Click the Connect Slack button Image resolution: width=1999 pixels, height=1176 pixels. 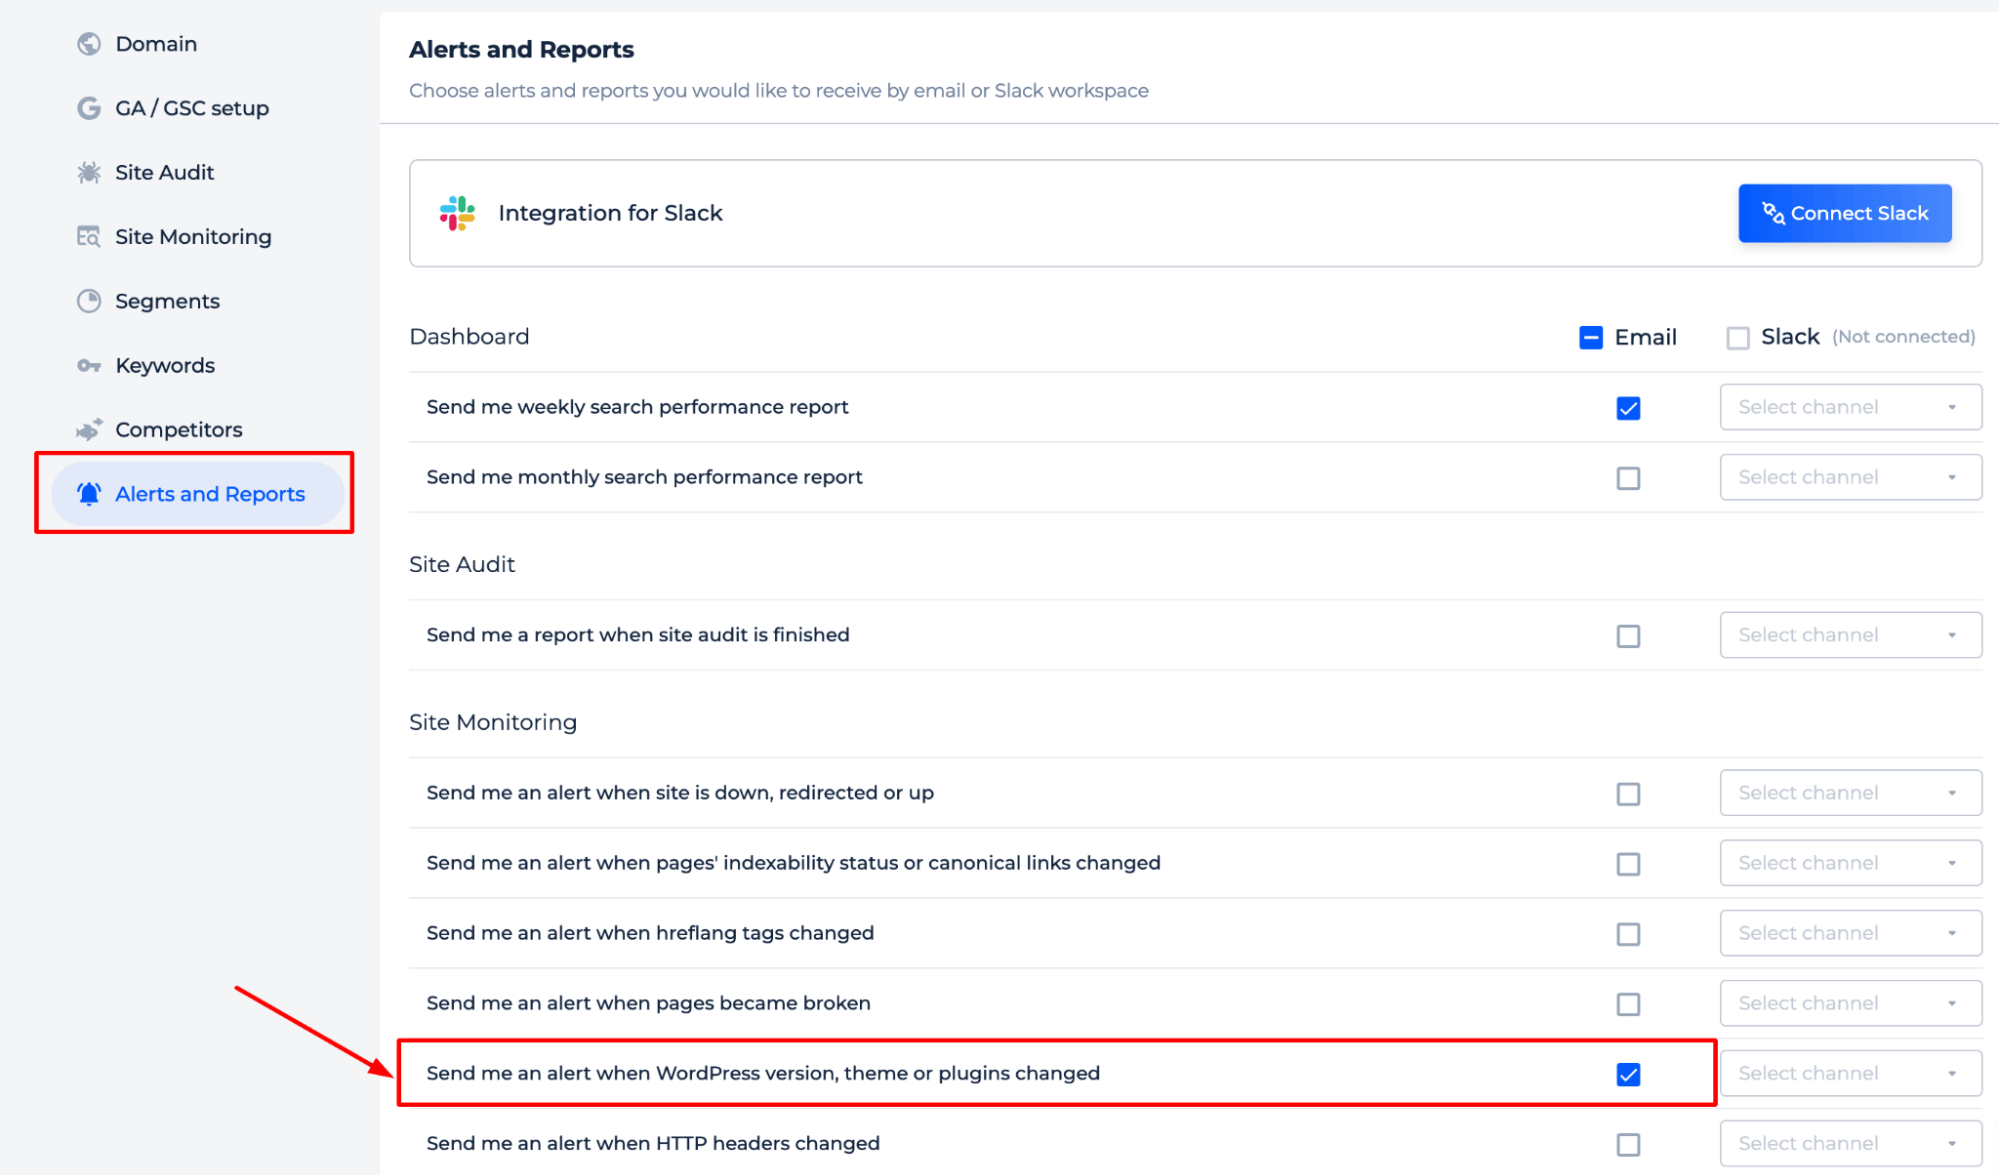click(1844, 213)
